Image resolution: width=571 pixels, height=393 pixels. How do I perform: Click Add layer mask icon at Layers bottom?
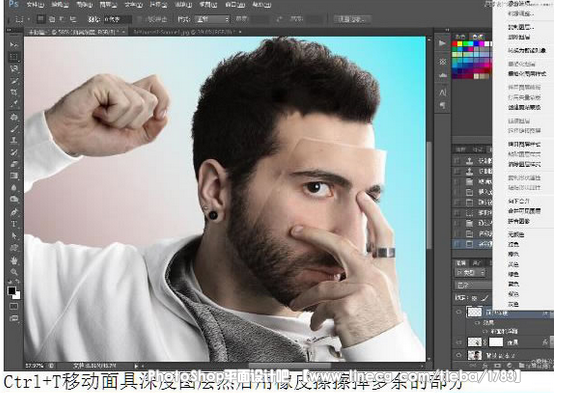coord(497,365)
